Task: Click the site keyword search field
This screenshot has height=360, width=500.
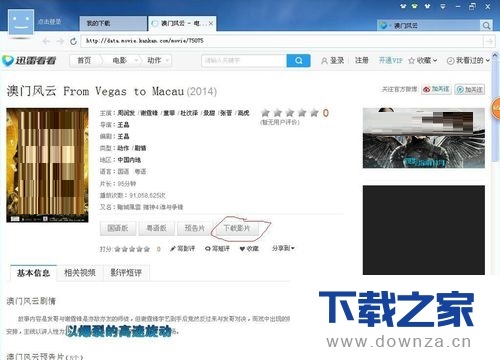Action: [x=244, y=61]
